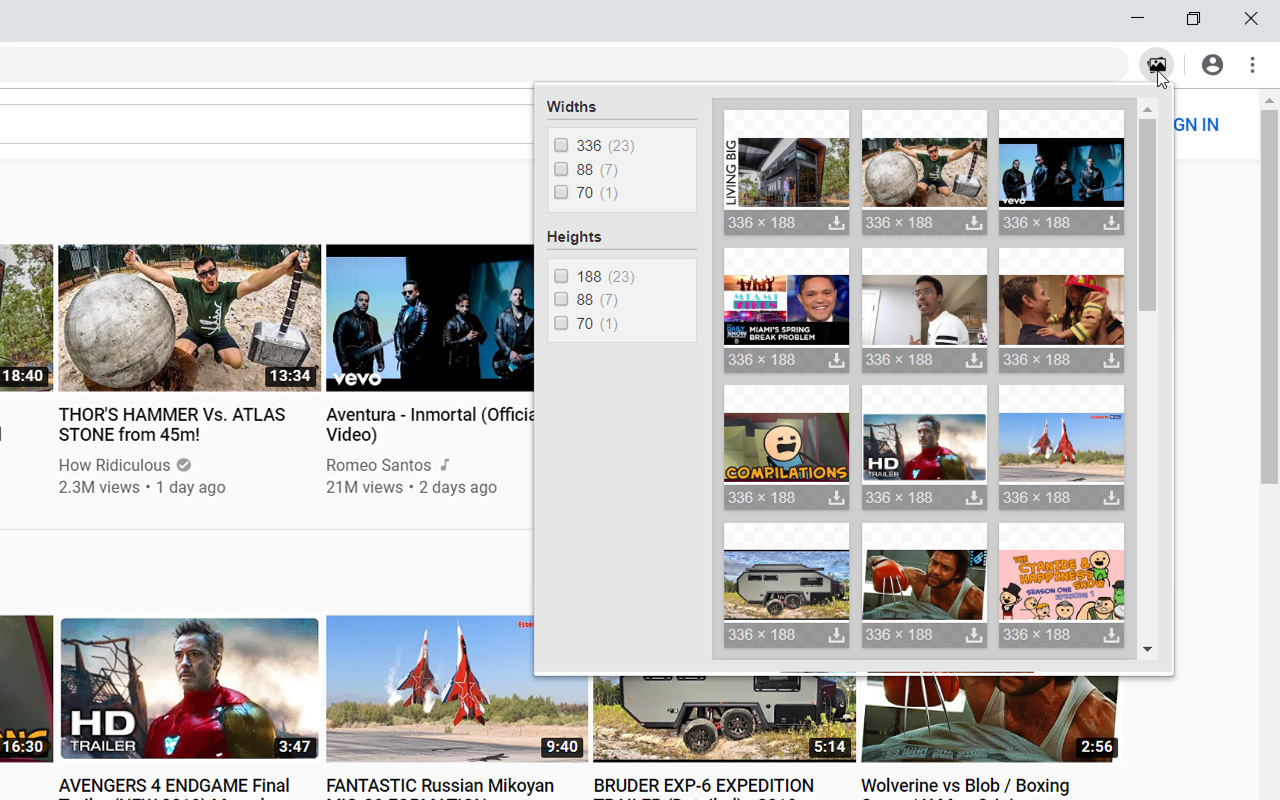Download the expedition trailer camper image
The width and height of the screenshot is (1280, 800).
(x=836, y=635)
